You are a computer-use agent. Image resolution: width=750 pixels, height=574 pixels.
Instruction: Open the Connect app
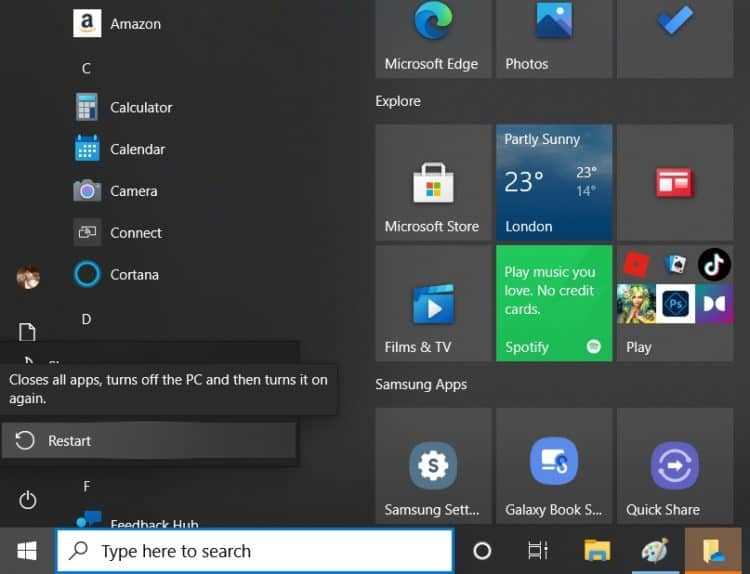click(x=118, y=232)
